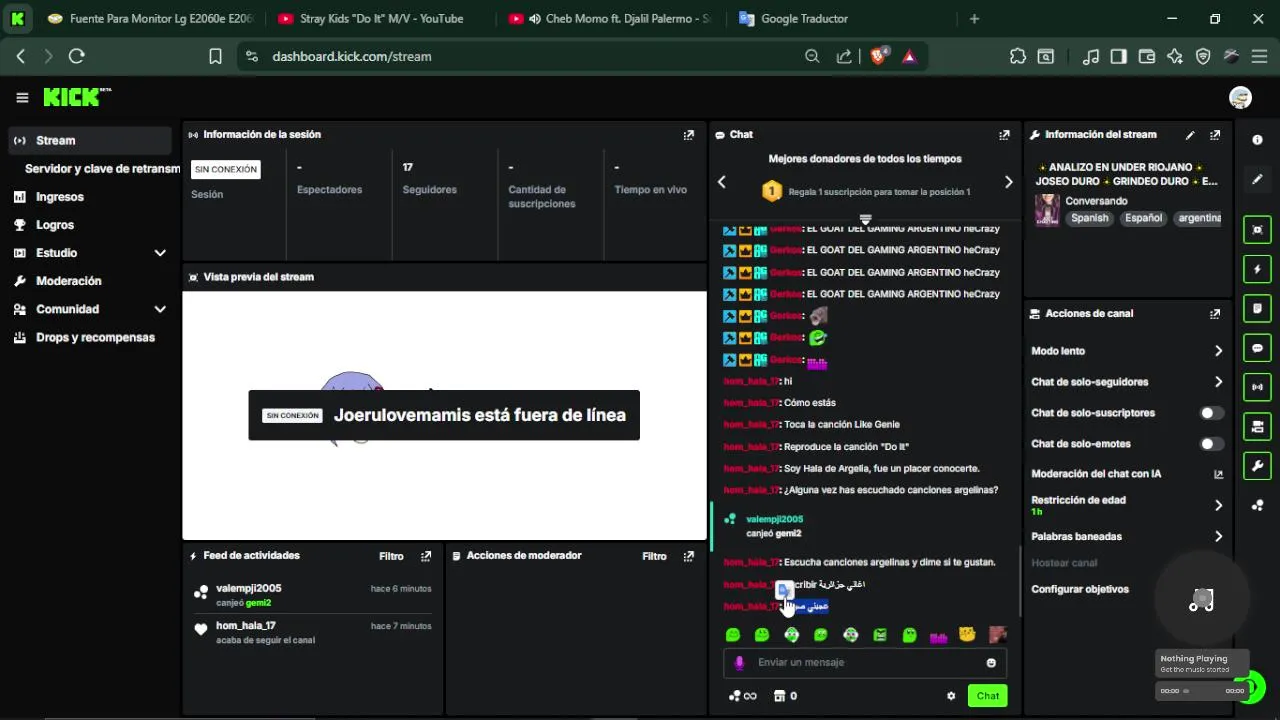Click the Conversando category thumbnail
Screen dimensions: 1280x720
point(1047,210)
